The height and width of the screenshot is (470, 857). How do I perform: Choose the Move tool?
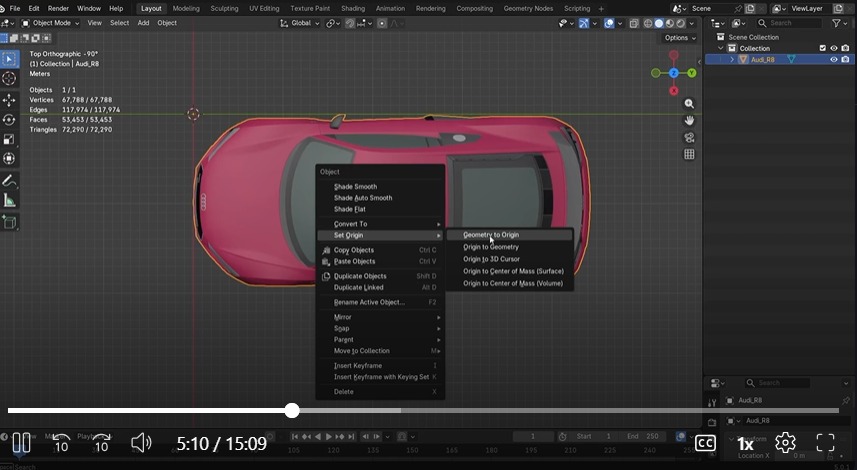pyautogui.click(x=9, y=99)
